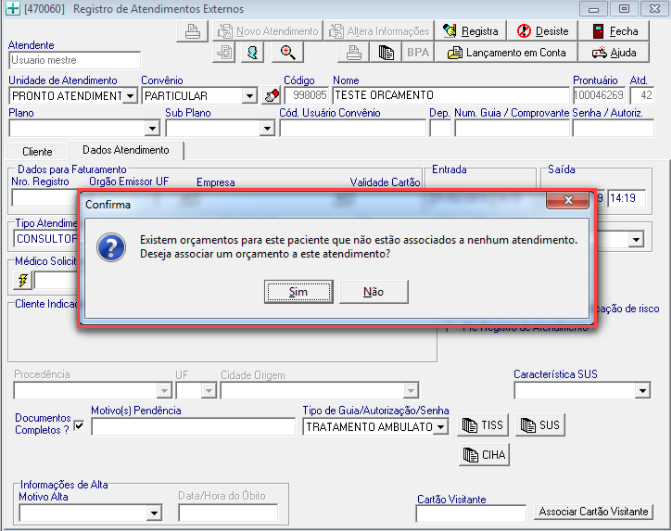The width and height of the screenshot is (671, 531).
Task: Click the green cross application icon in title bar
Action: [12, 9]
